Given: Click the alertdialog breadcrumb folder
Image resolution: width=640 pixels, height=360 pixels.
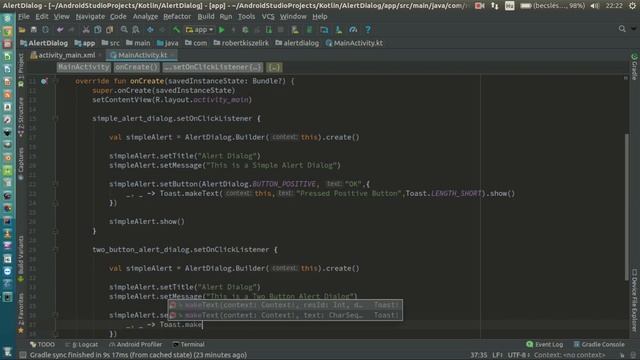Looking at the screenshot, I should point(297,43).
